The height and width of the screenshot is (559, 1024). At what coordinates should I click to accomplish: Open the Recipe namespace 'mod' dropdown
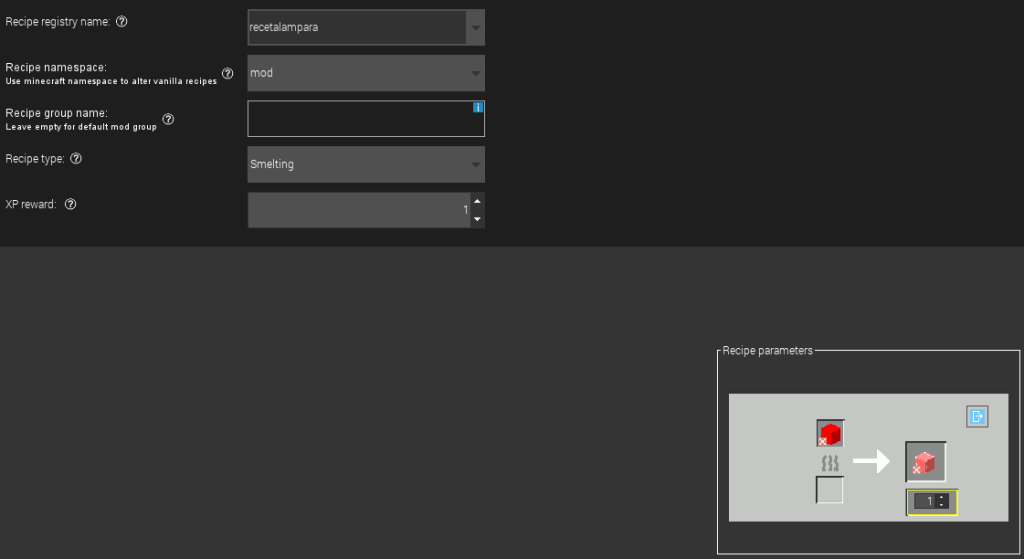coord(366,73)
